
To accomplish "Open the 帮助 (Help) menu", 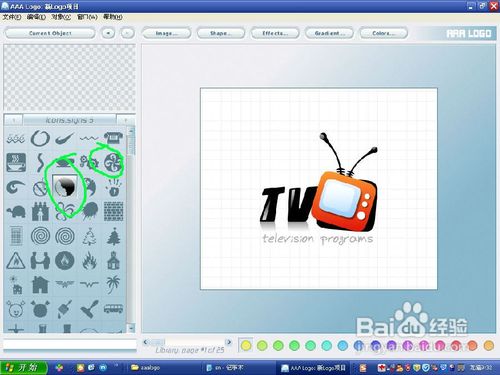I will point(113,17).
